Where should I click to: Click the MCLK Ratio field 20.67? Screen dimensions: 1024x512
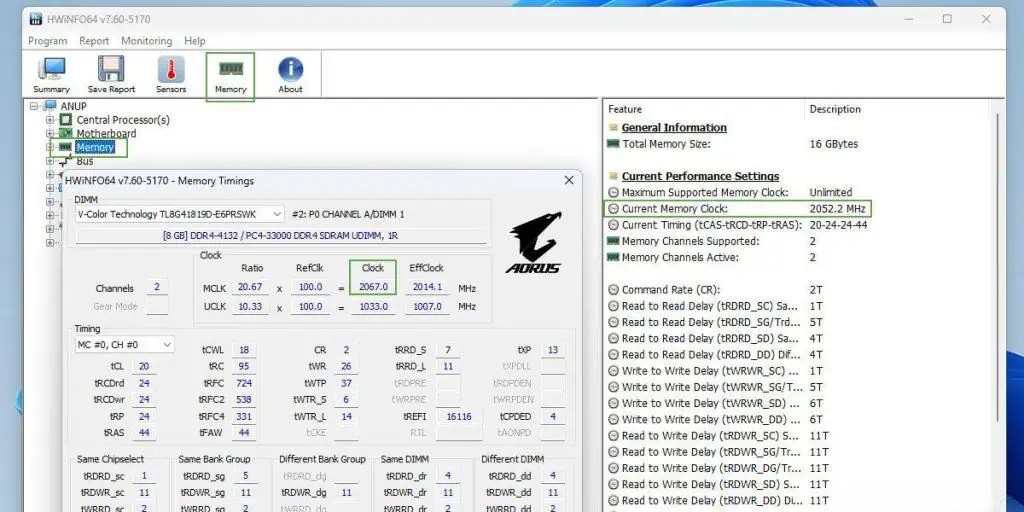click(x=250, y=287)
